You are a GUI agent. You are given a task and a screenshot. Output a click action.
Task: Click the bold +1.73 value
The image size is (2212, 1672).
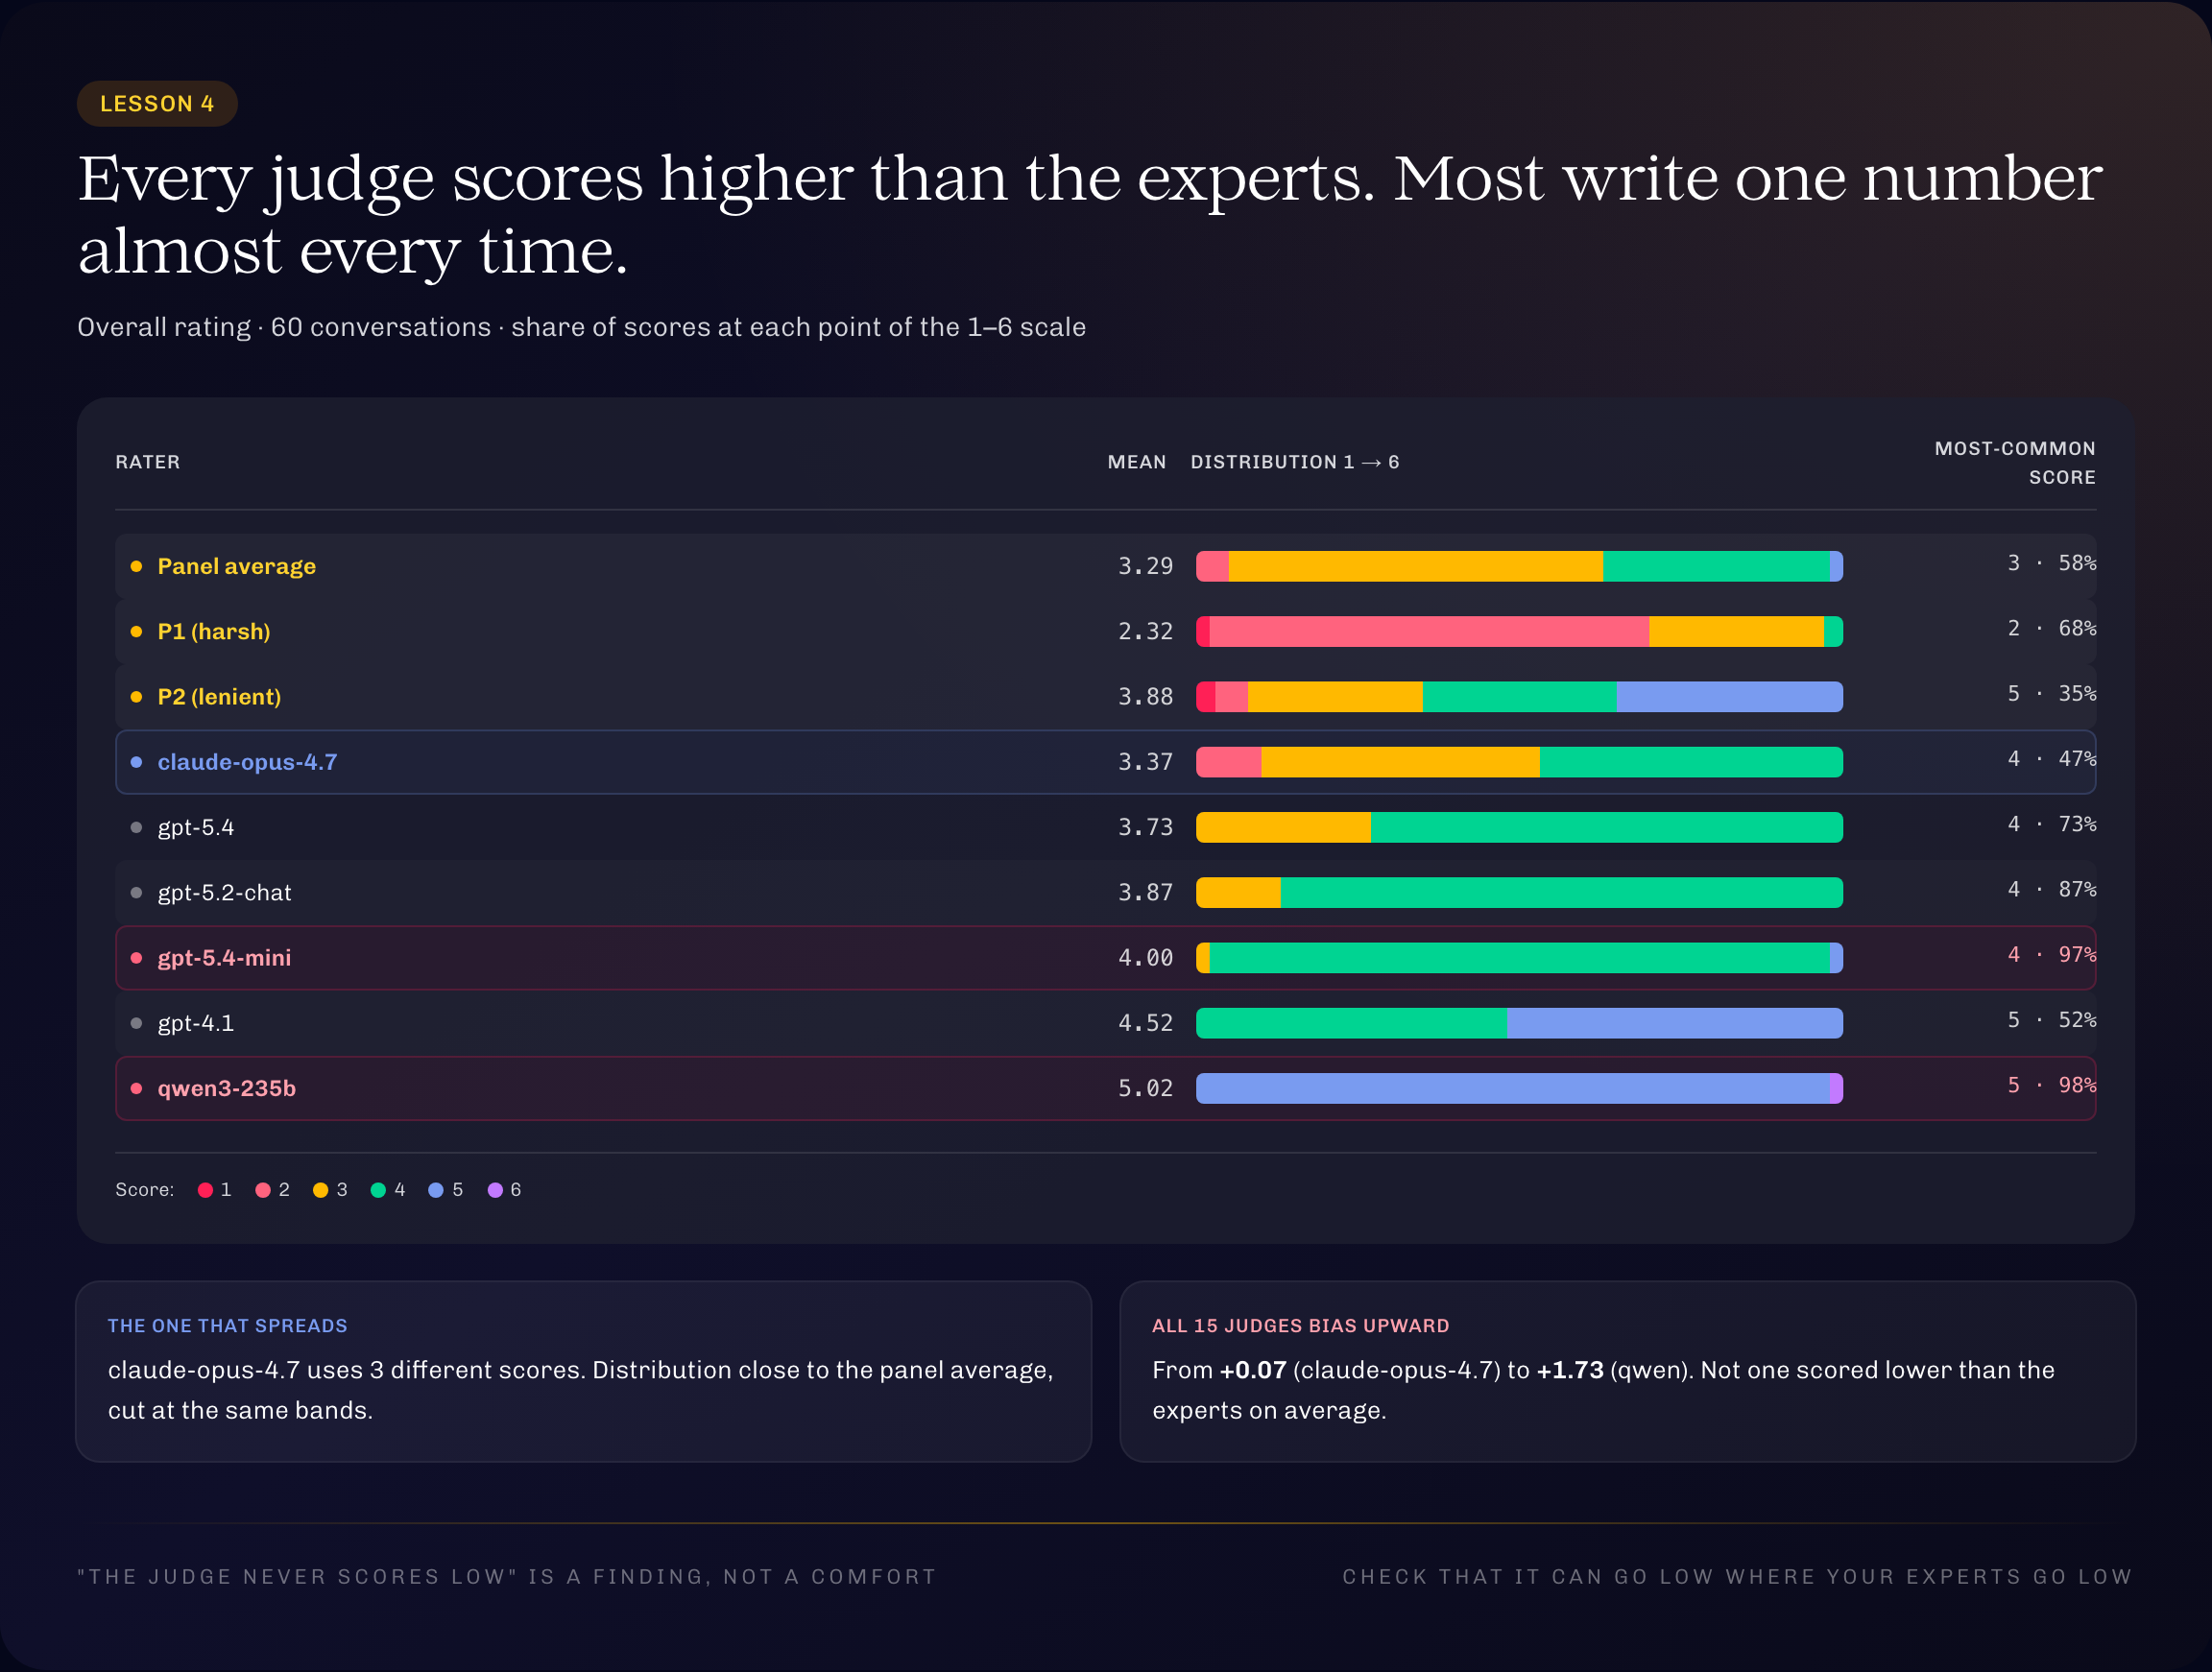click(x=1570, y=1370)
